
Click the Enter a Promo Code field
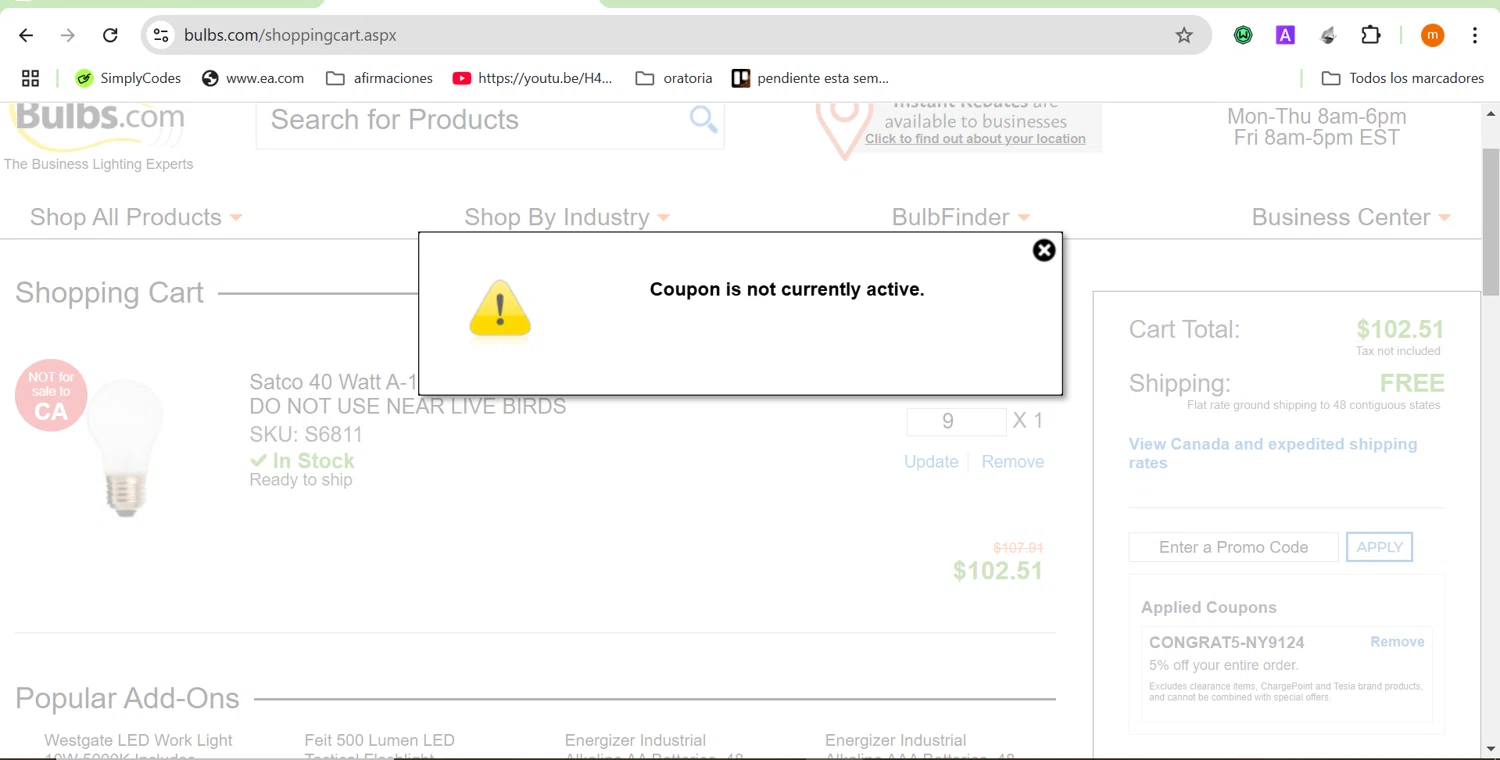click(1233, 547)
